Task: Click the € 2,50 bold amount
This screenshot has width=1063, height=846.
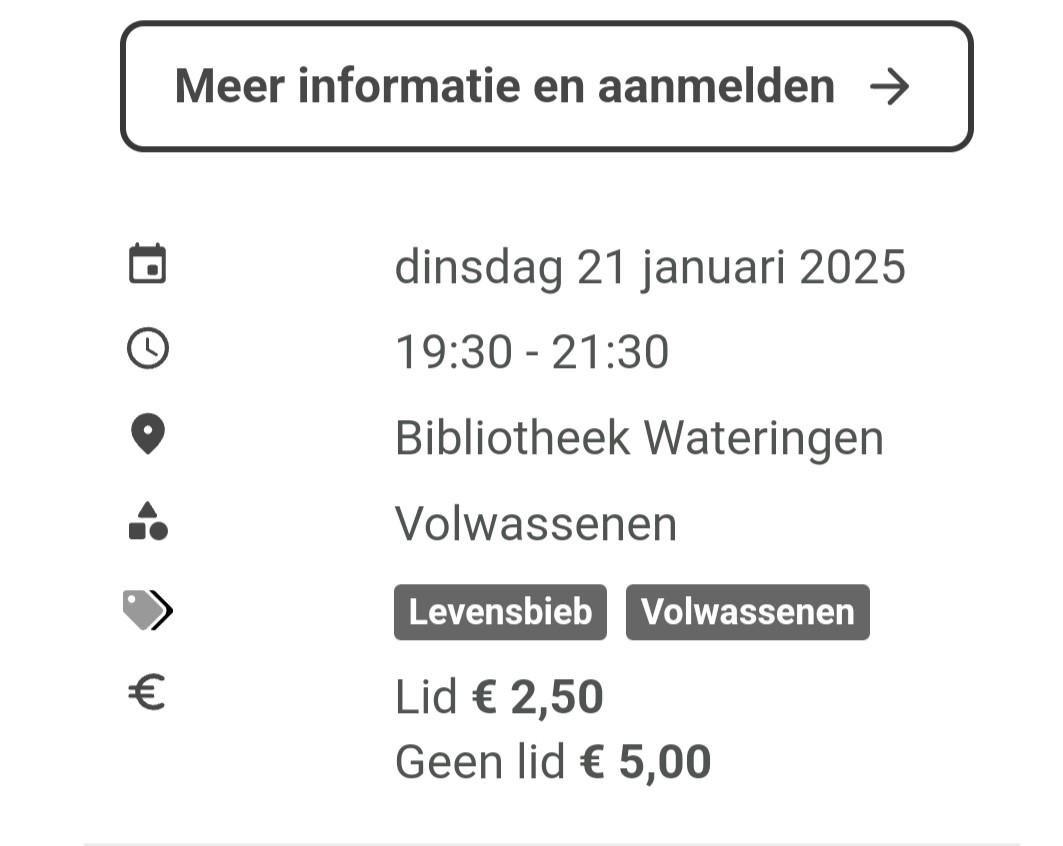Action: click(x=538, y=697)
